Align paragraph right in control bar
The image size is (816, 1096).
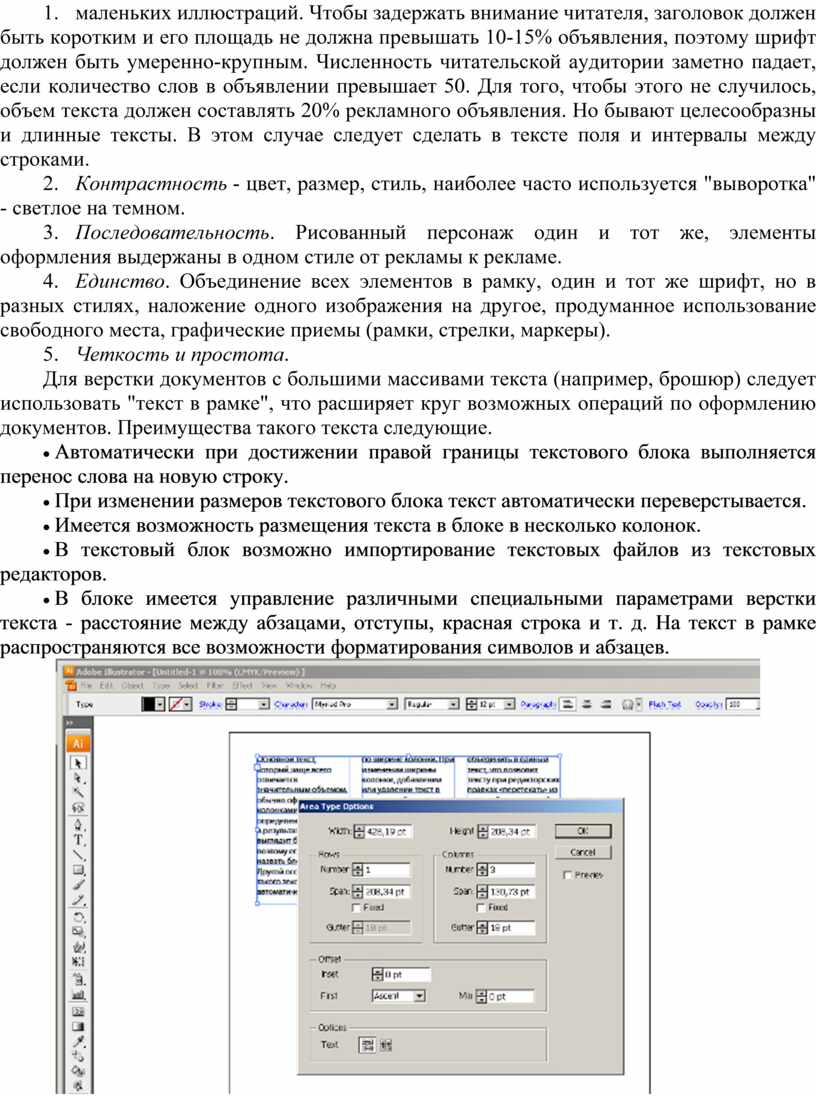point(606,705)
